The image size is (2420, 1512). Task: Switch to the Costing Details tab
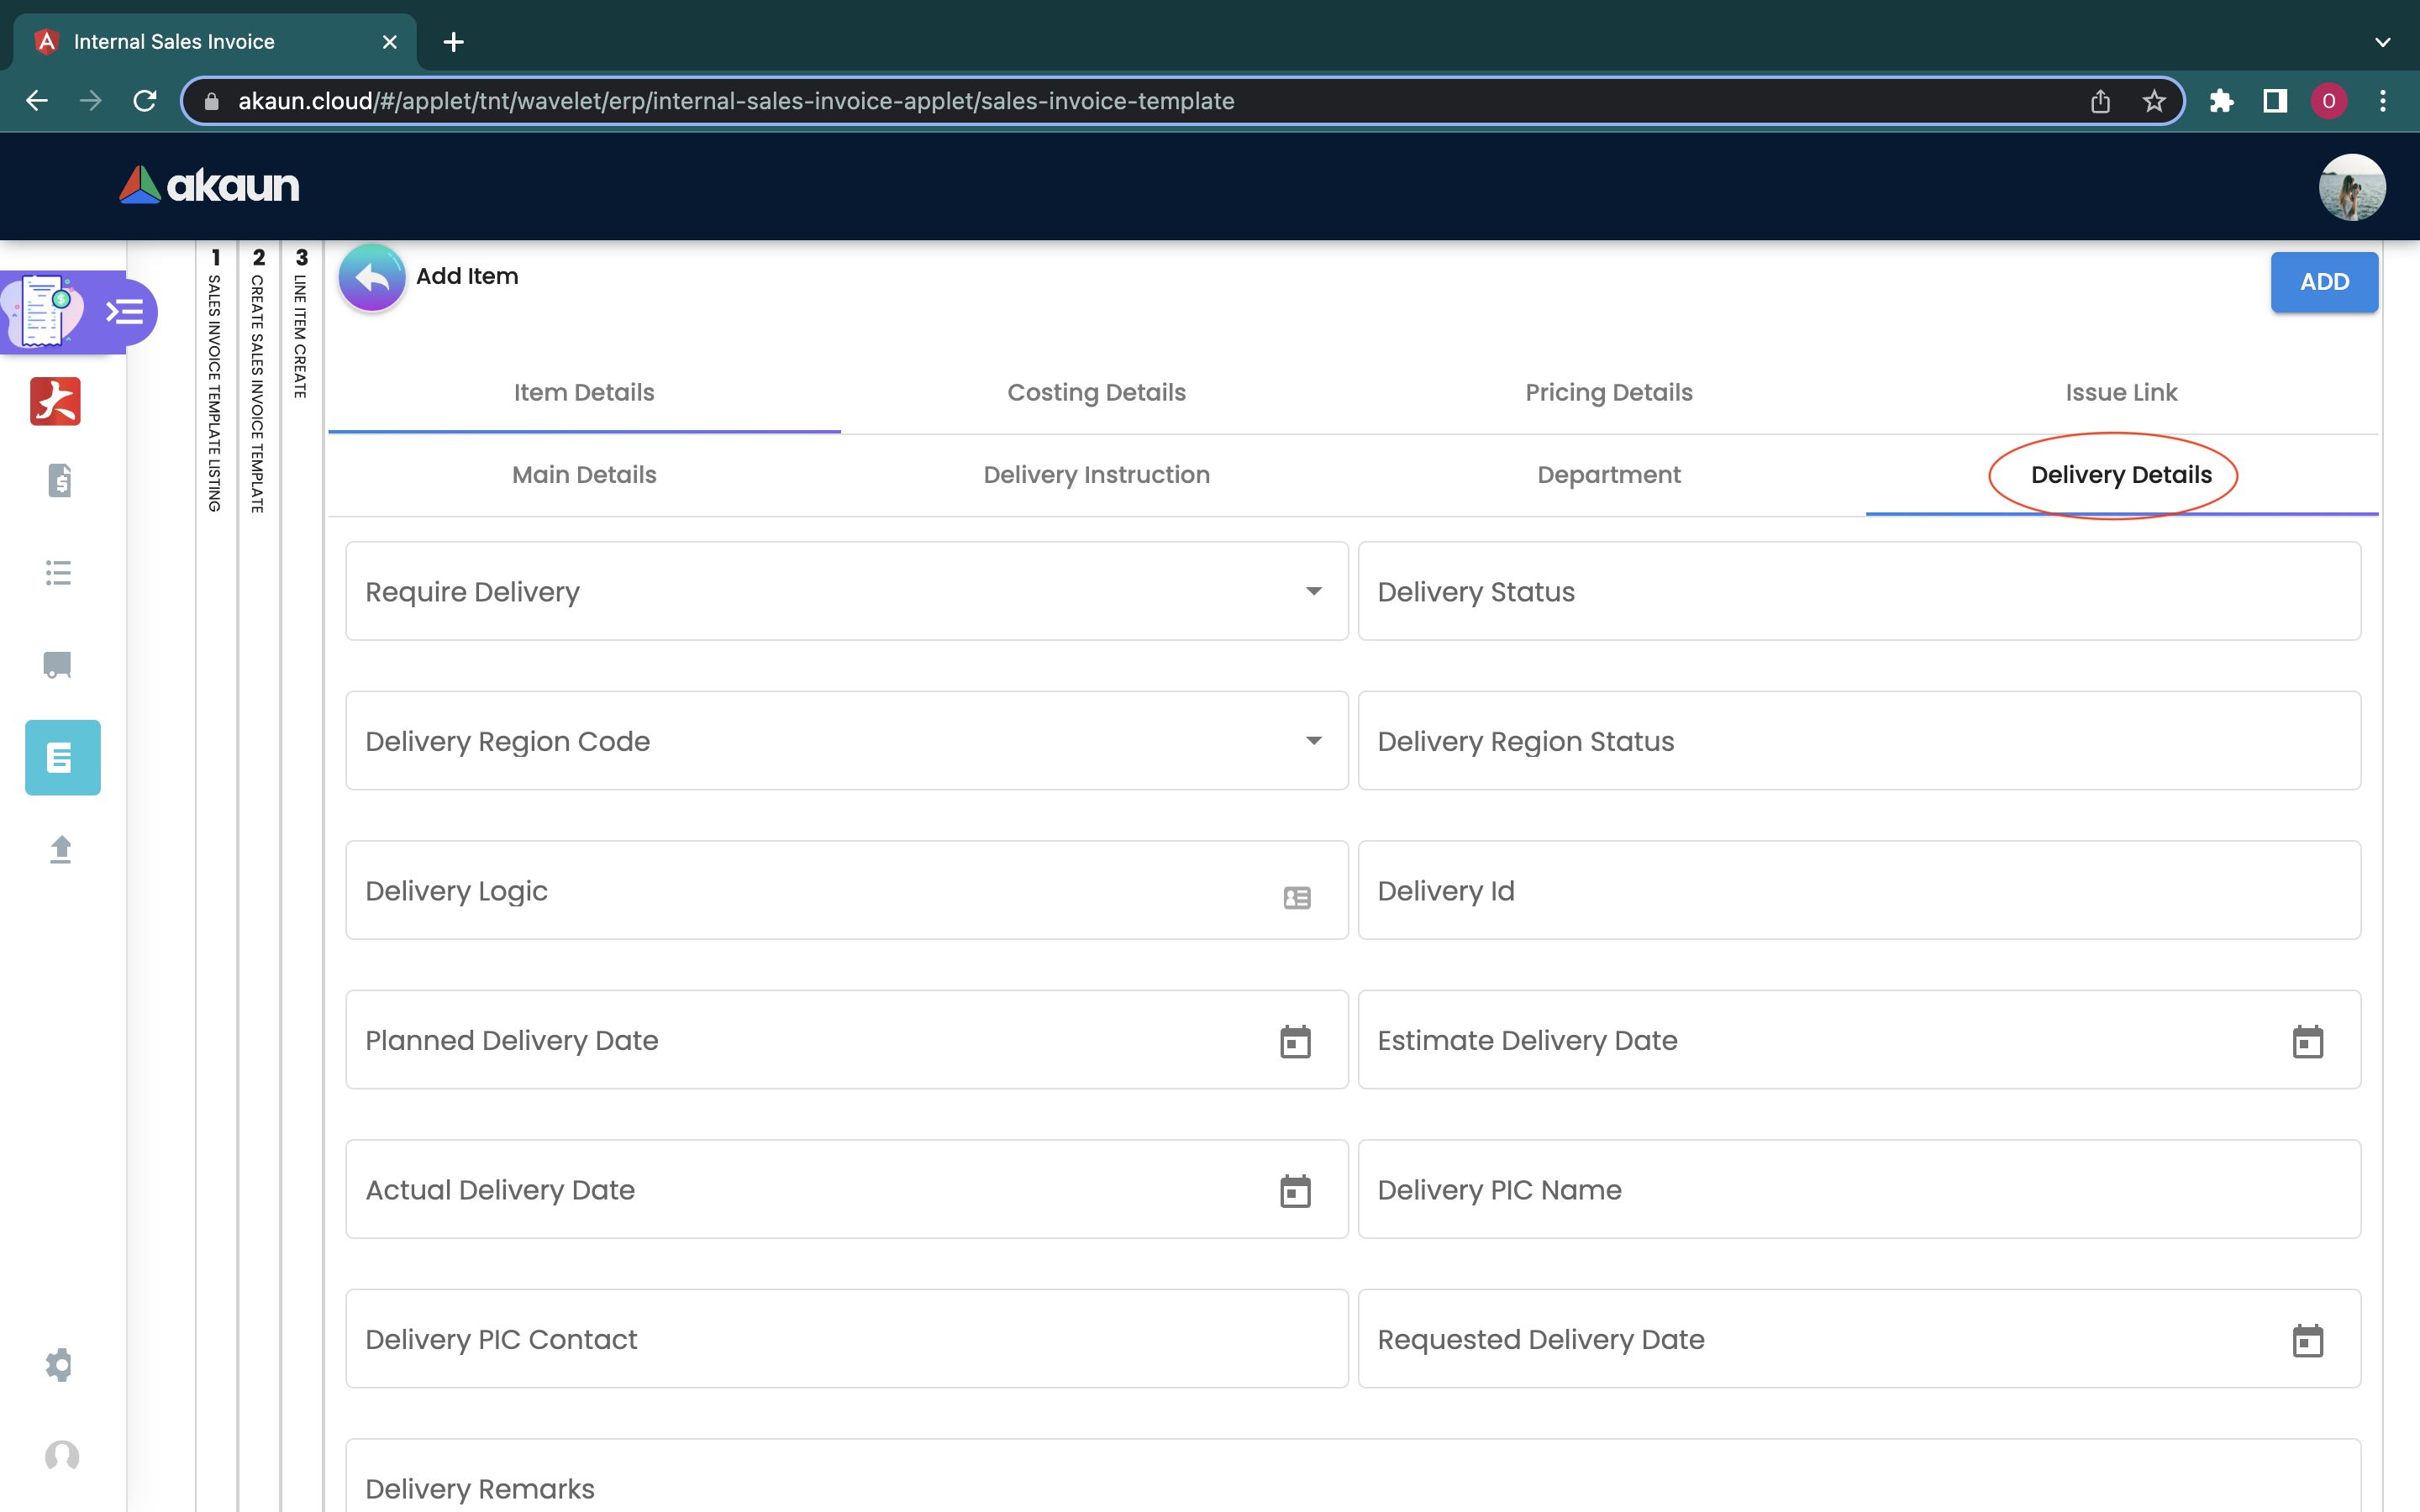pyautogui.click(x=1096, y=392)
